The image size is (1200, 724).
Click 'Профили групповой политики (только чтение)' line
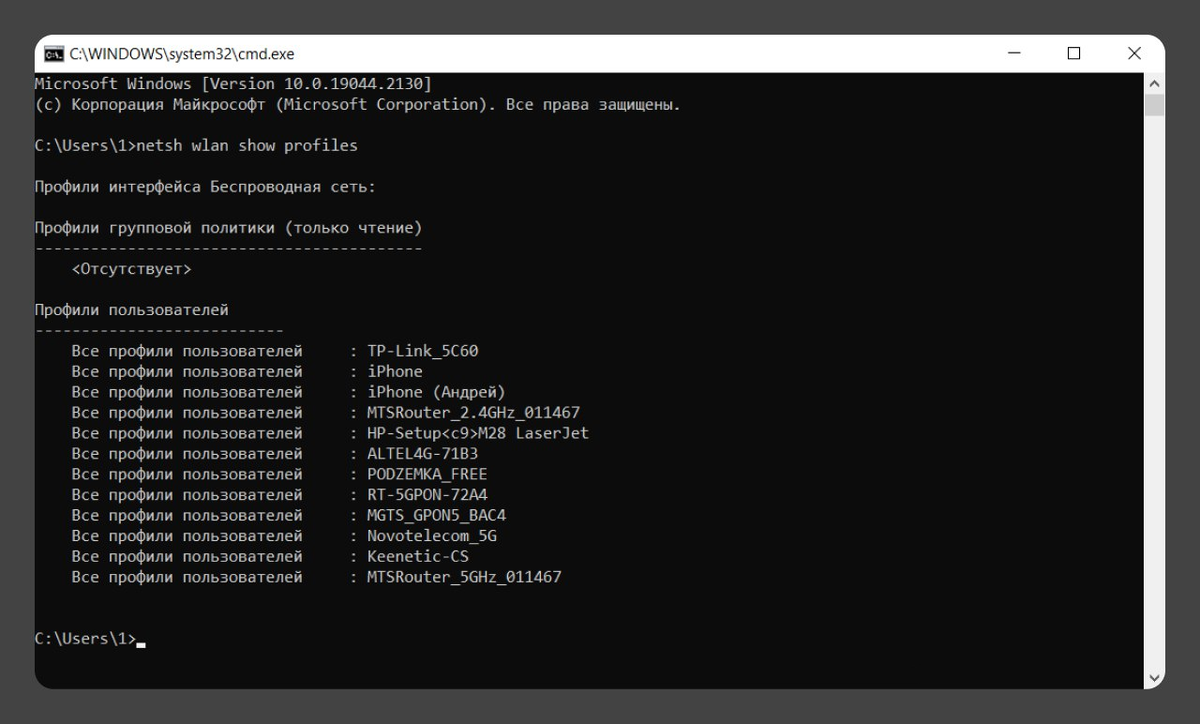point(228,228)
